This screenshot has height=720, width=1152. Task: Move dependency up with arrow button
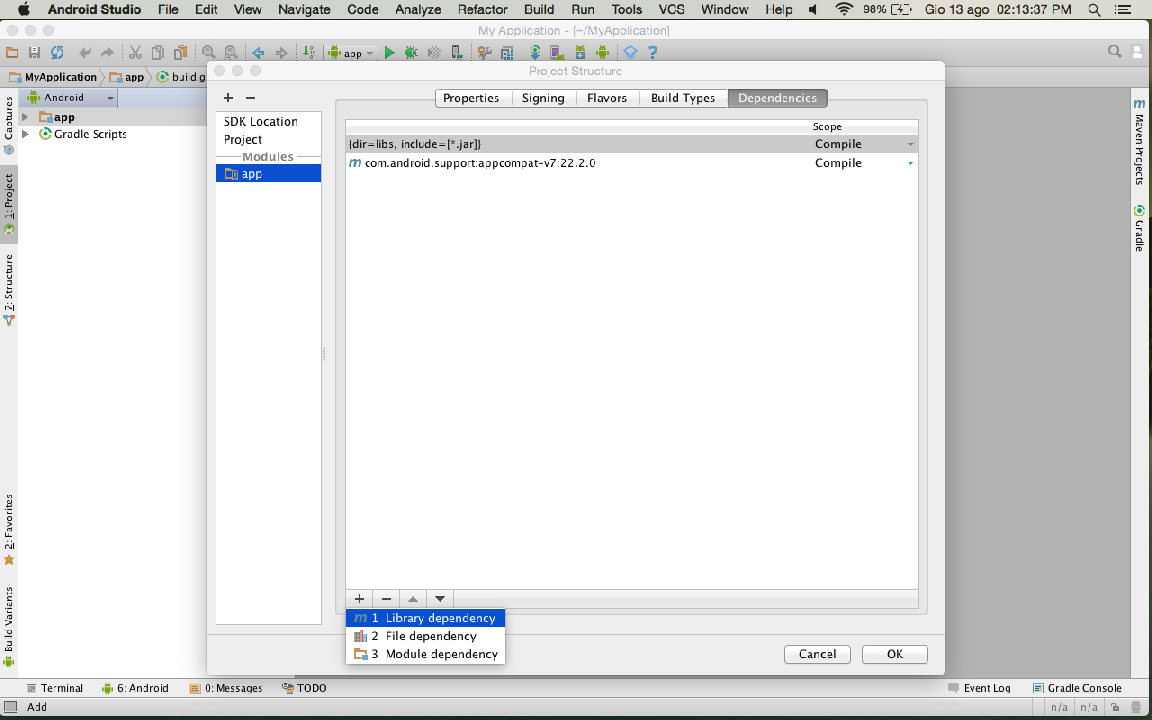point(413,599)
